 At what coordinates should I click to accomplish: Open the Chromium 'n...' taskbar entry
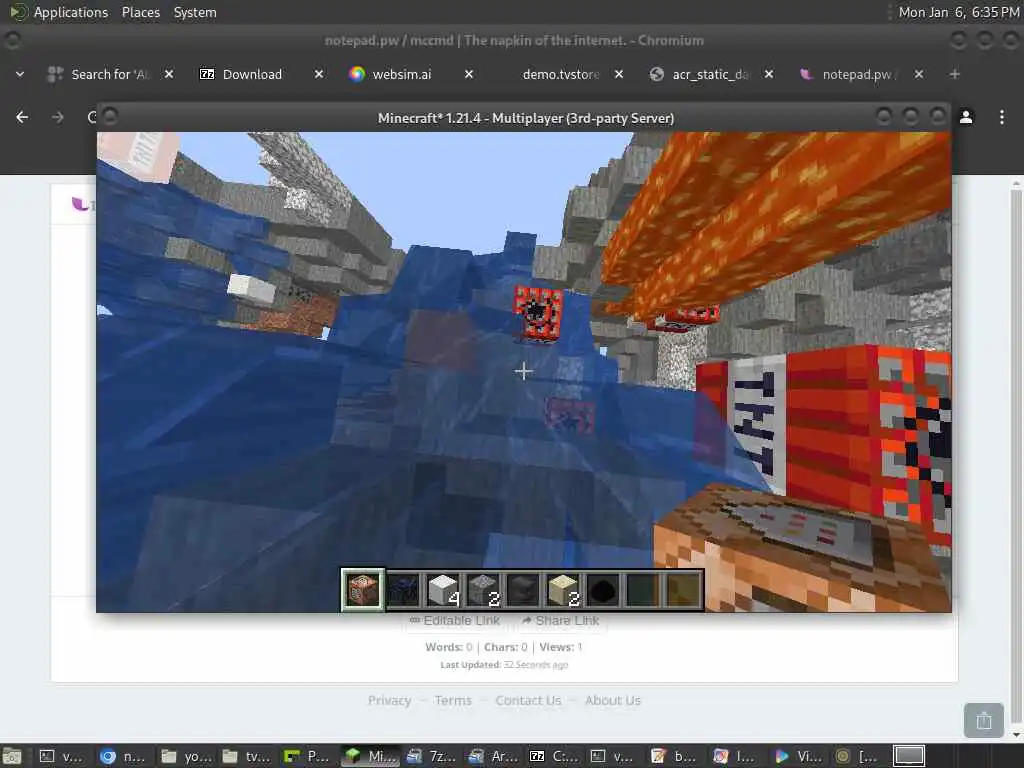point(123,756)
